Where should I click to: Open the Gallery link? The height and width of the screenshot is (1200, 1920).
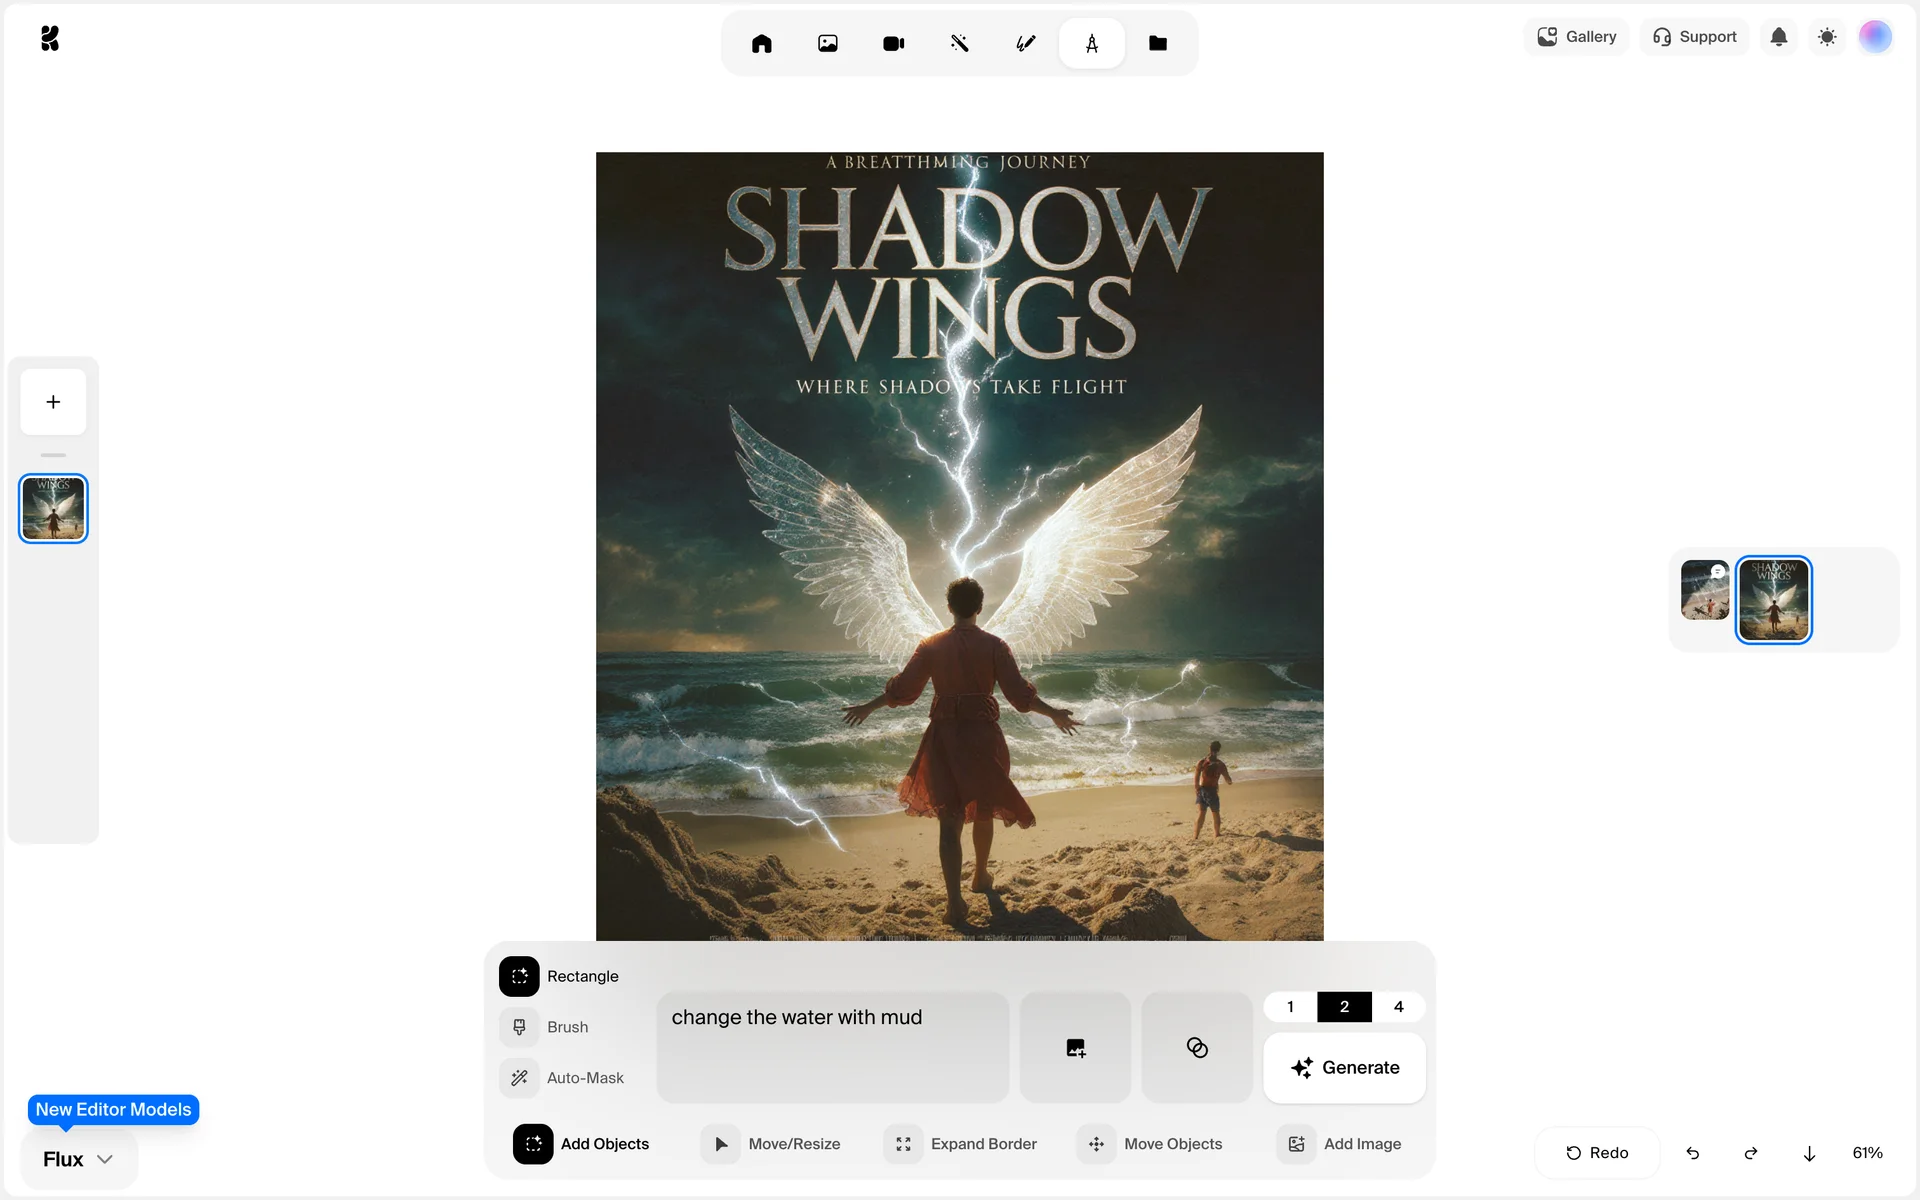tap(1577, 37)
